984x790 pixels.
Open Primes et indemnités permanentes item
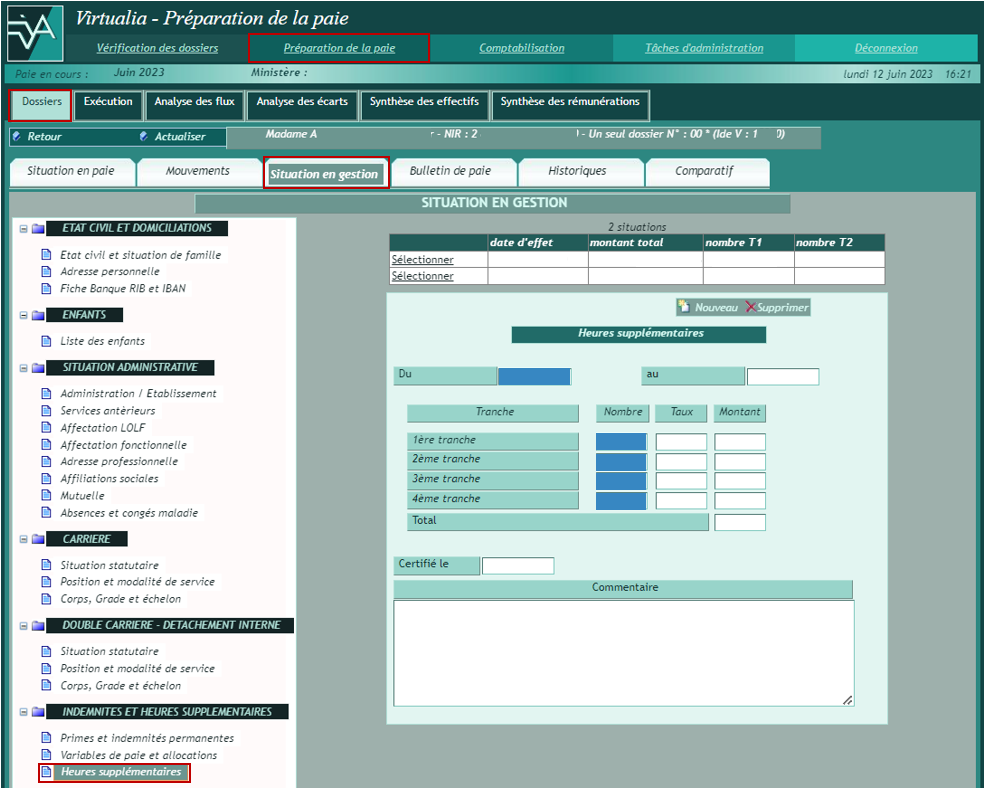(147, 738)
